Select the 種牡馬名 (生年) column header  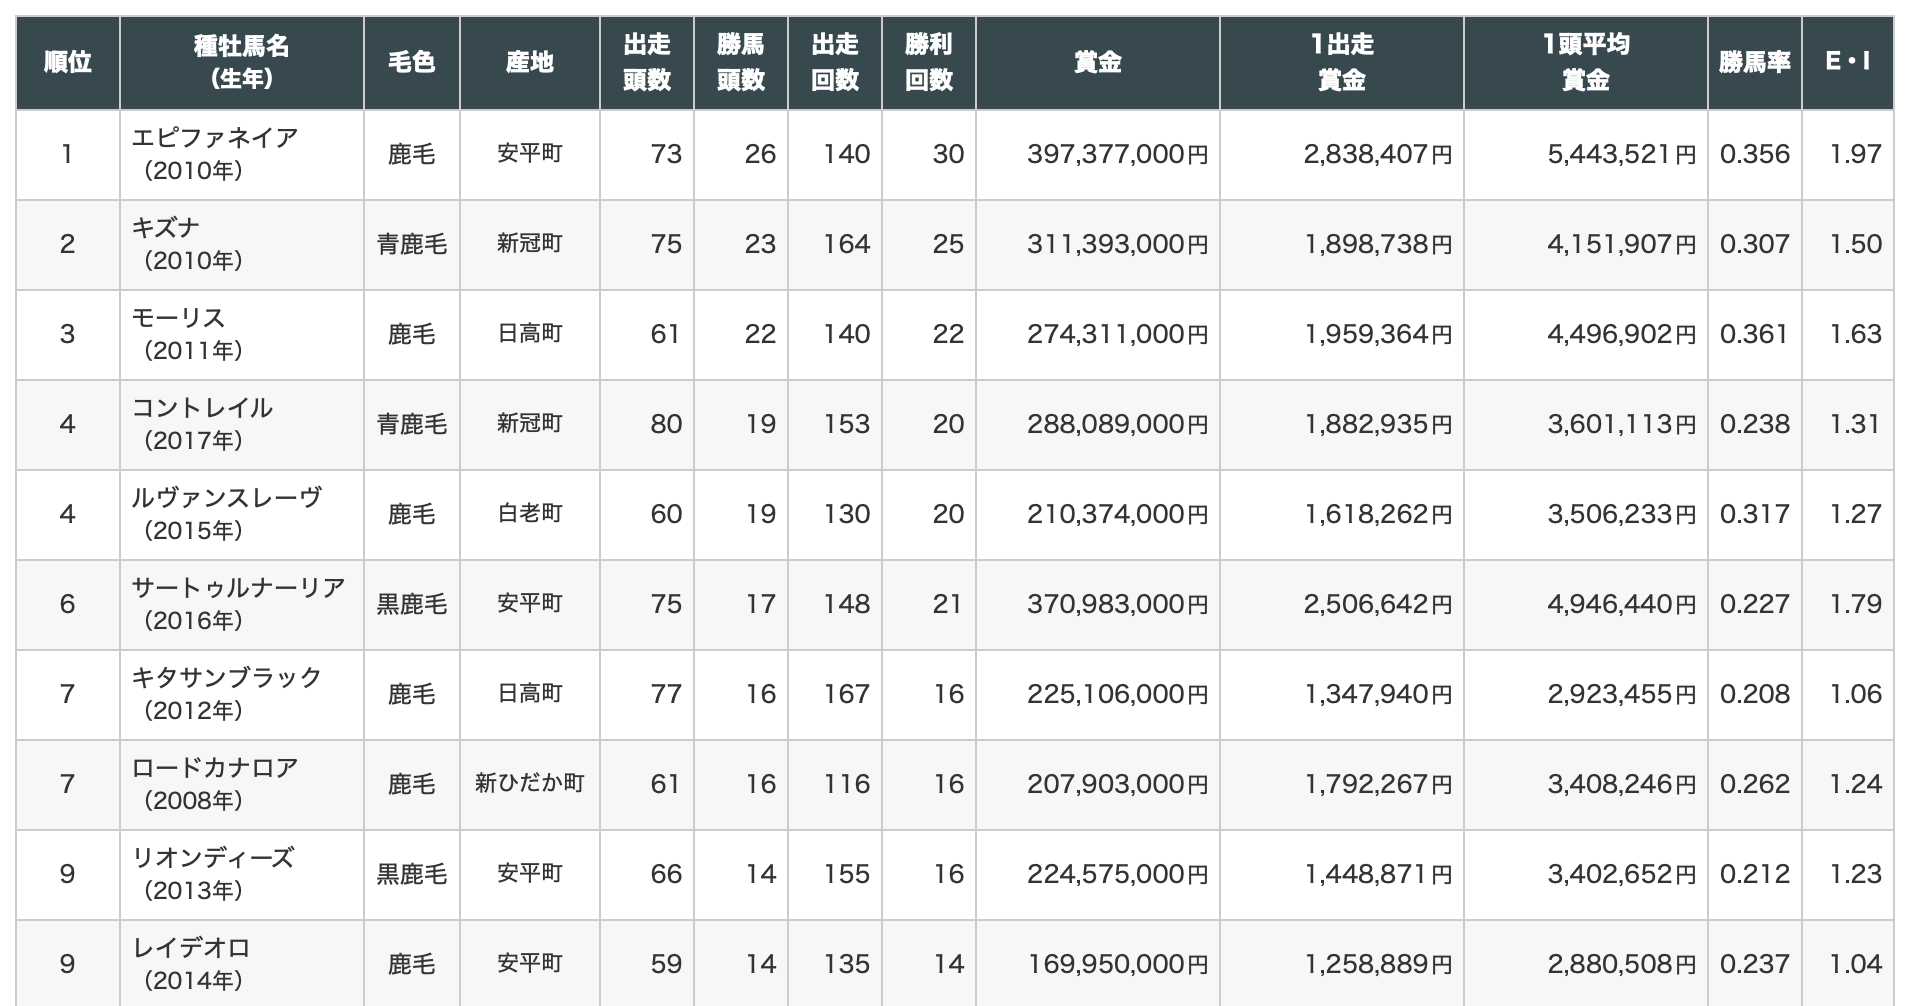(x=241, y=62)
